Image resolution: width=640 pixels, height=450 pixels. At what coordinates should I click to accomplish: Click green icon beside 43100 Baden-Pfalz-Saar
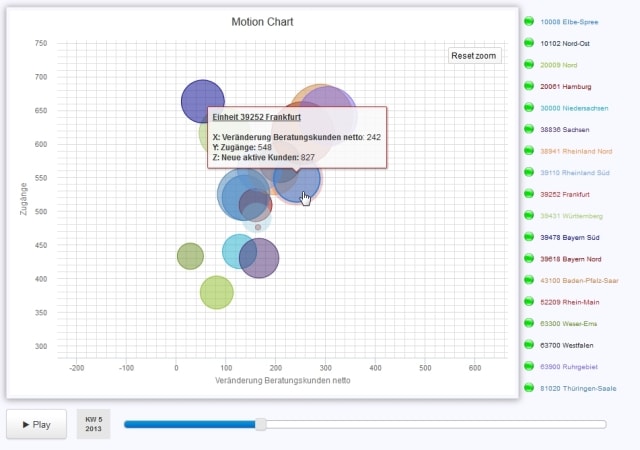click(529, 280)
